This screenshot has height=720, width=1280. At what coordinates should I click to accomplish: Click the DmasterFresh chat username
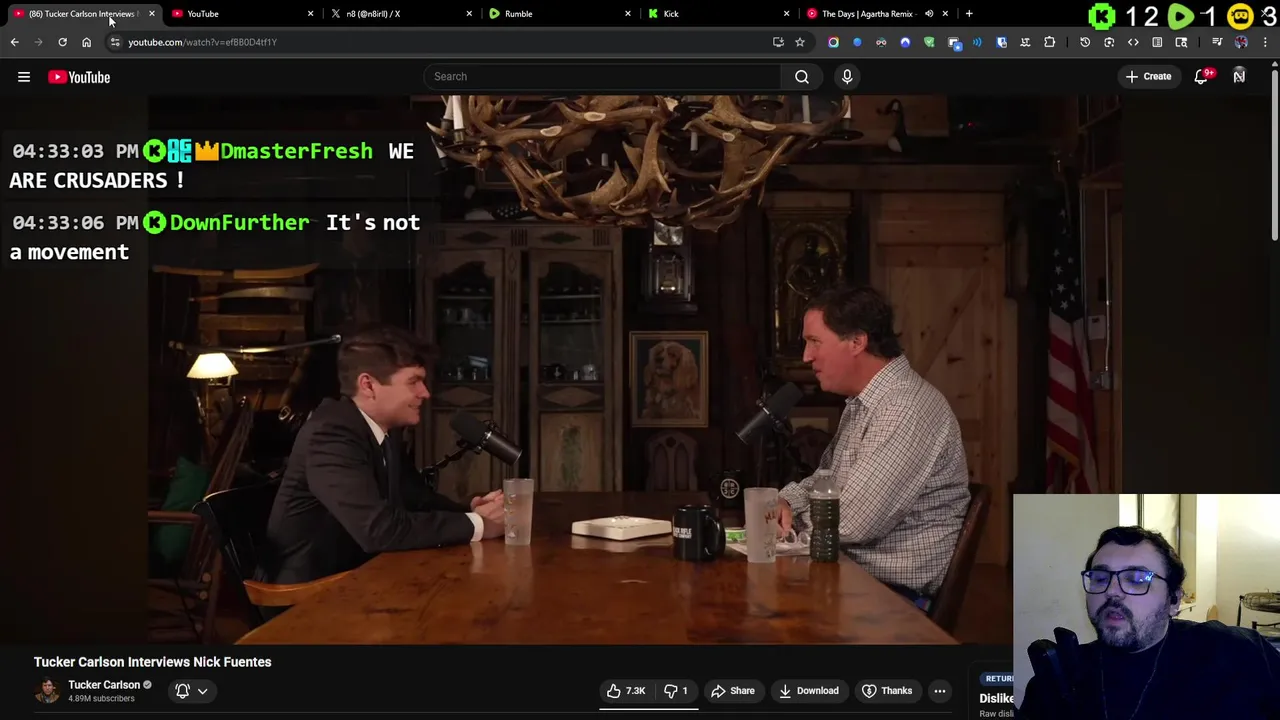pos(296,151)
